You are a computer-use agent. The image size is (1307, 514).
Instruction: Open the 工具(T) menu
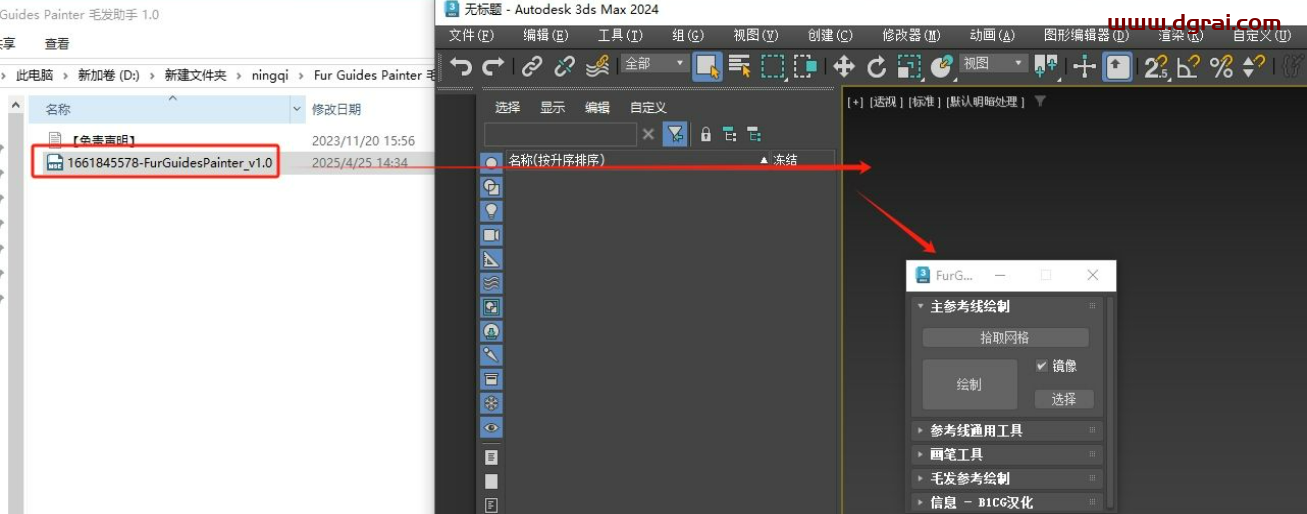620,35
